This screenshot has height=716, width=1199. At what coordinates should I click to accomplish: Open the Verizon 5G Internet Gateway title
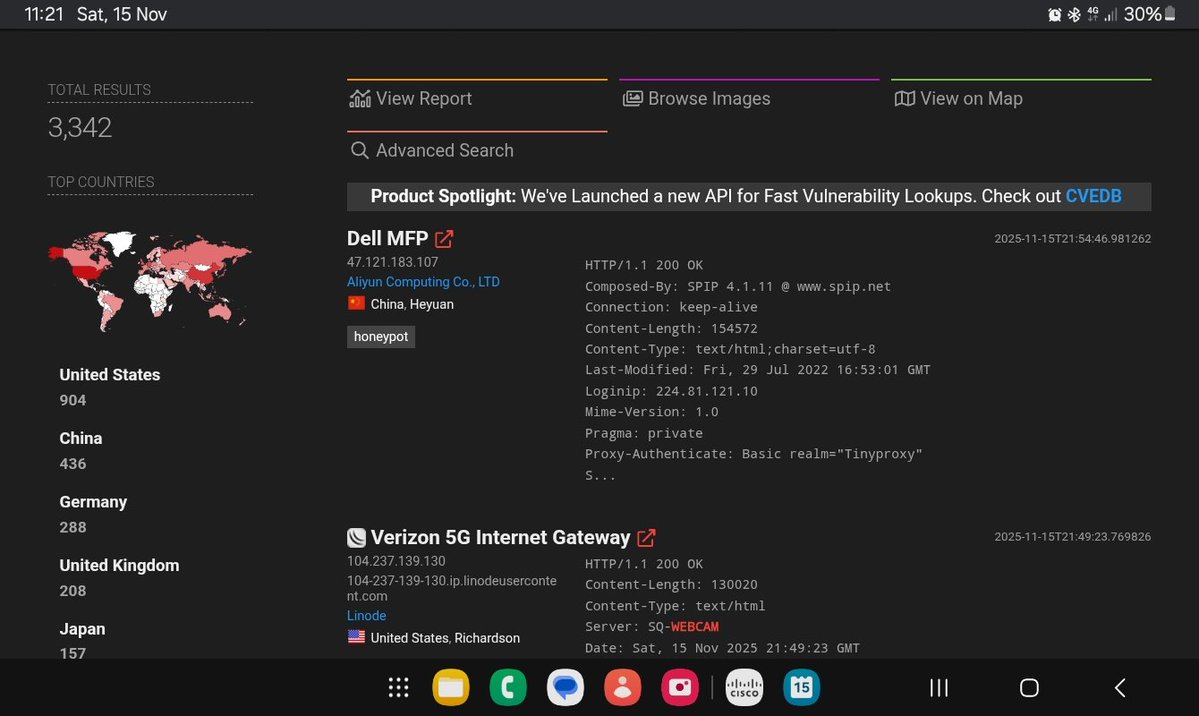click(500, 538)
